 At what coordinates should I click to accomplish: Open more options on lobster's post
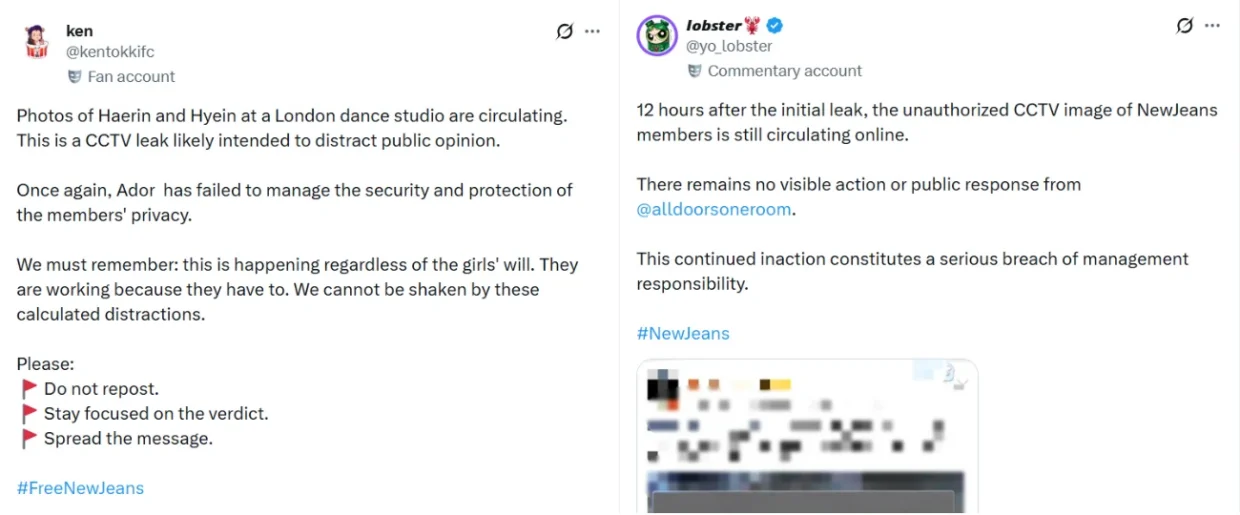[x=1213, y=26]
